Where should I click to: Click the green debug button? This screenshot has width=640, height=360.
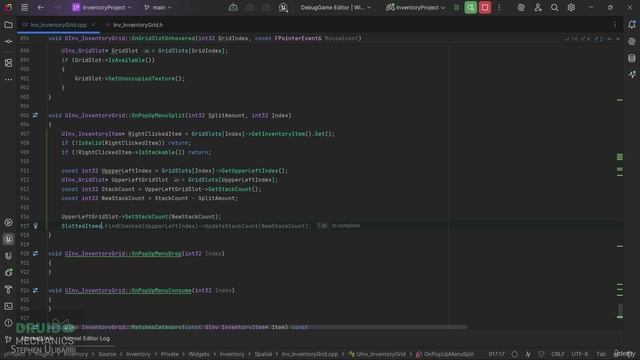pos(471,7)
